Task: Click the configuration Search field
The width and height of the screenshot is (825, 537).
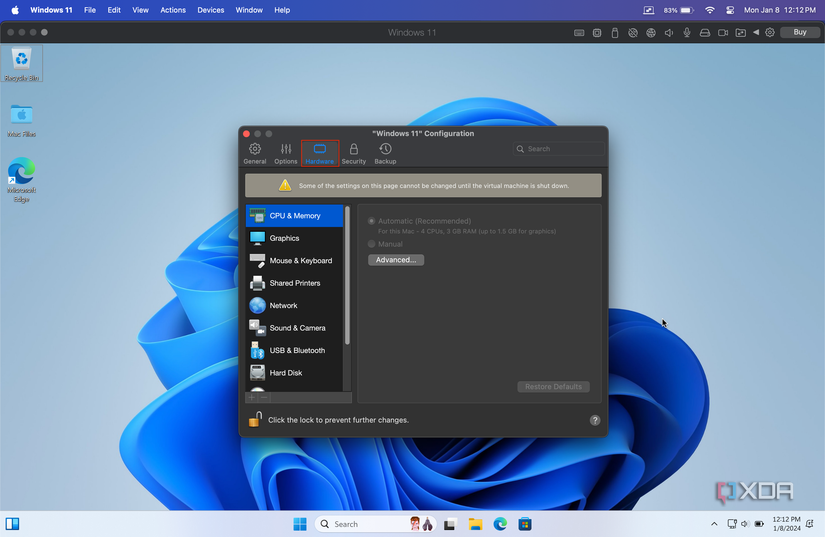Action: click(558, 149)
